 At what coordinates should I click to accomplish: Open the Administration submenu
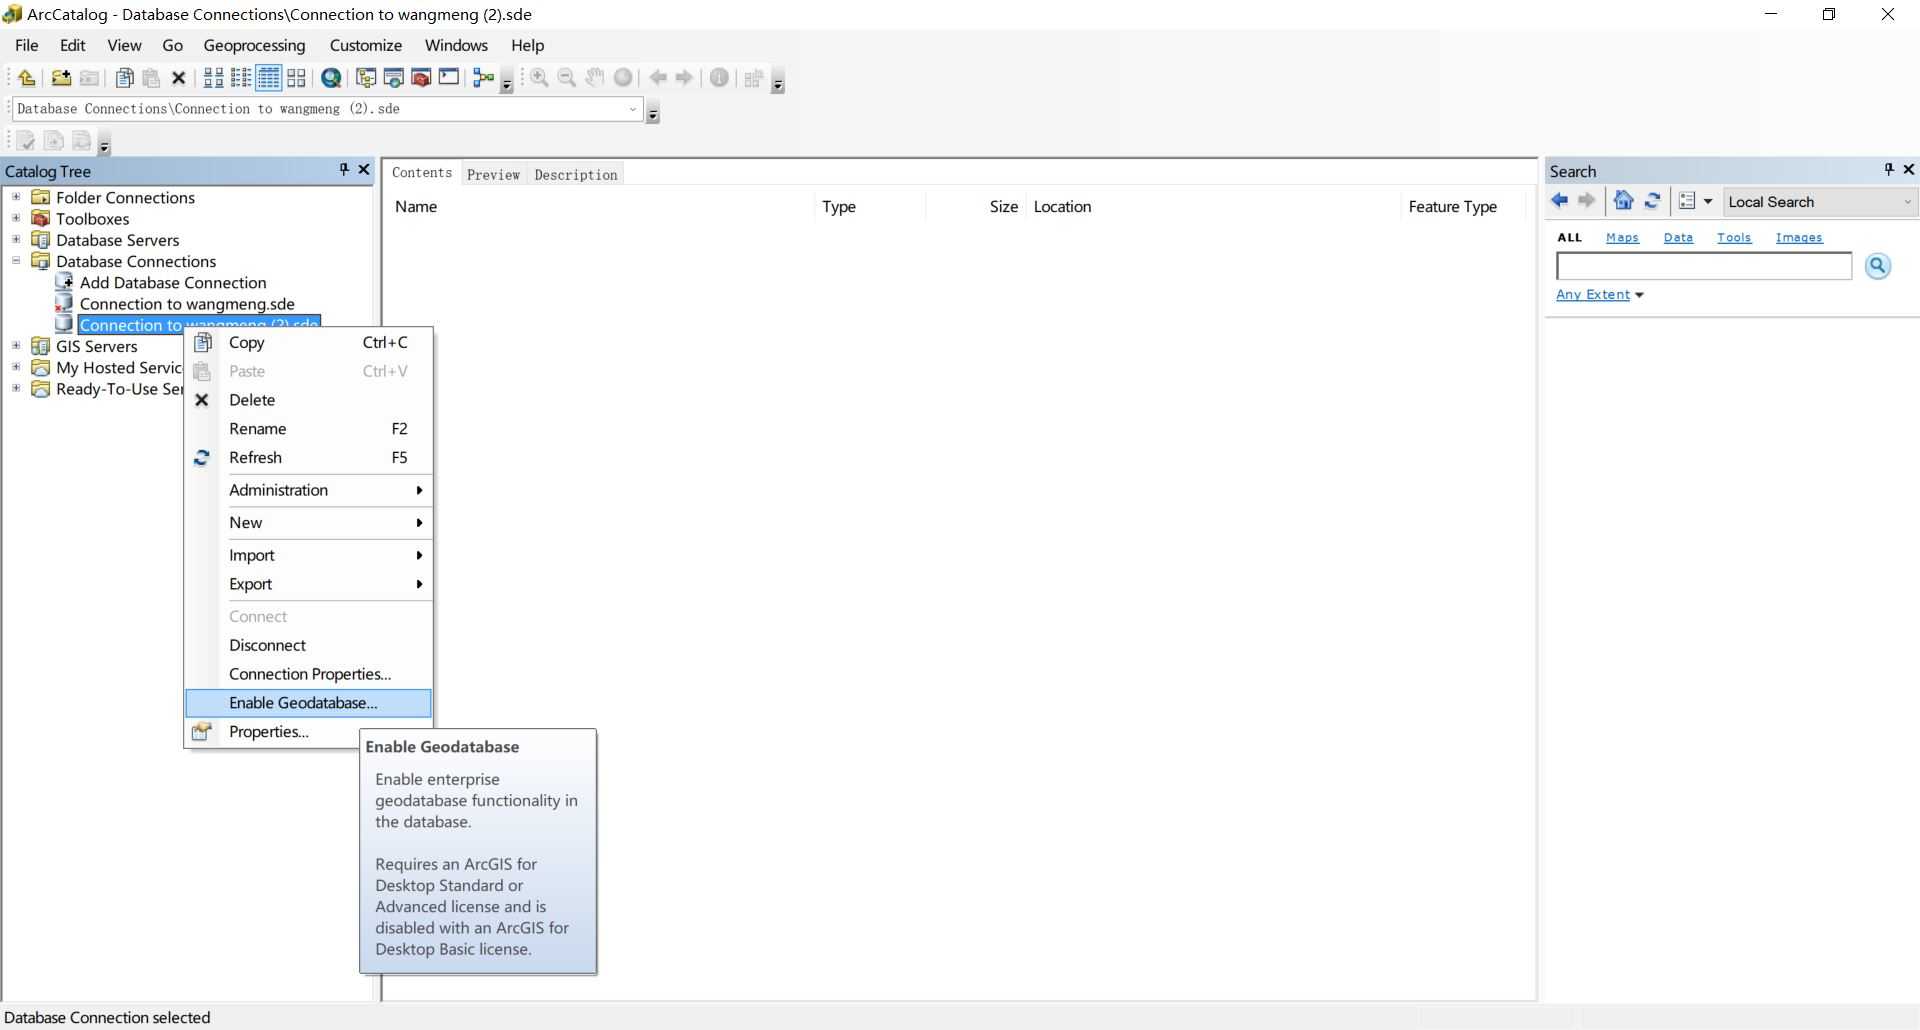tap(308, 490)
